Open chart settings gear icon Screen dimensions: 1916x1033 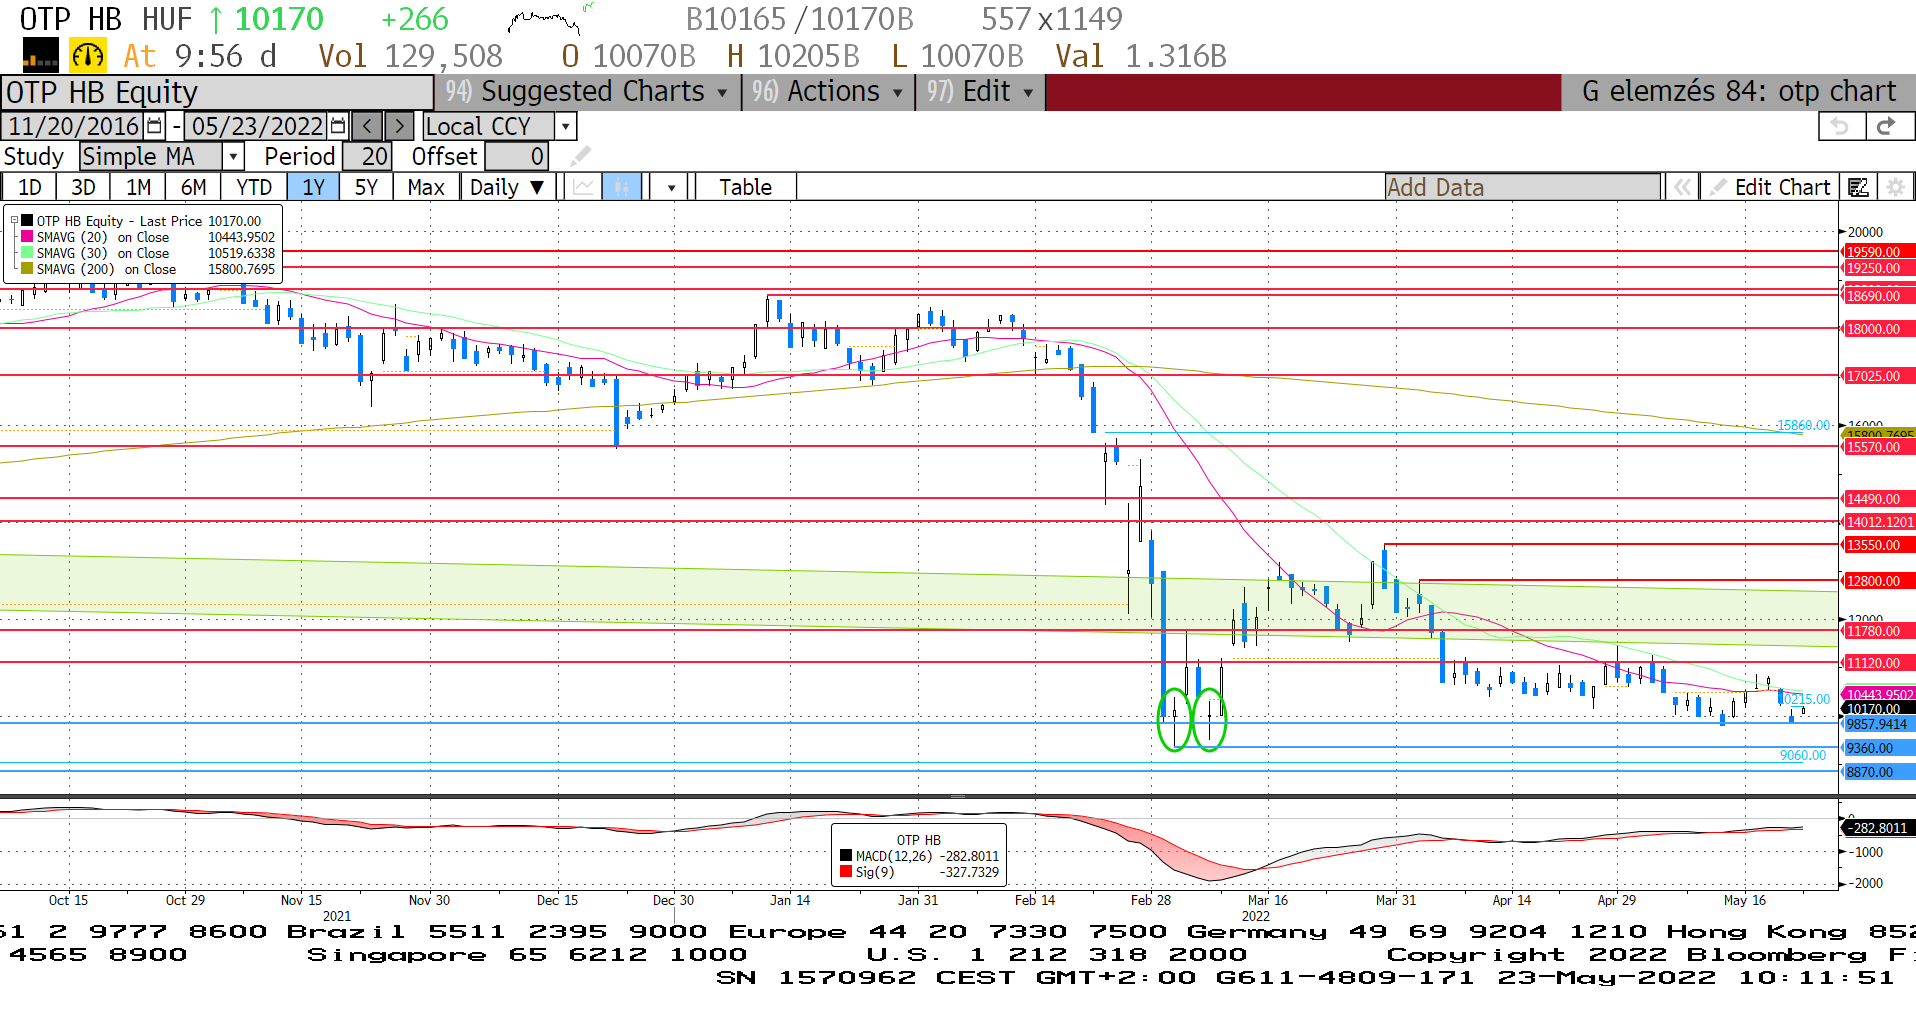coord(1895,187)
